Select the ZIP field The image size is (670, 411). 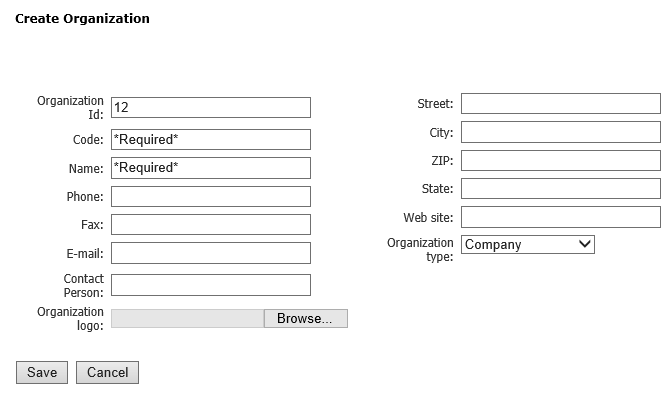point(560,161)
